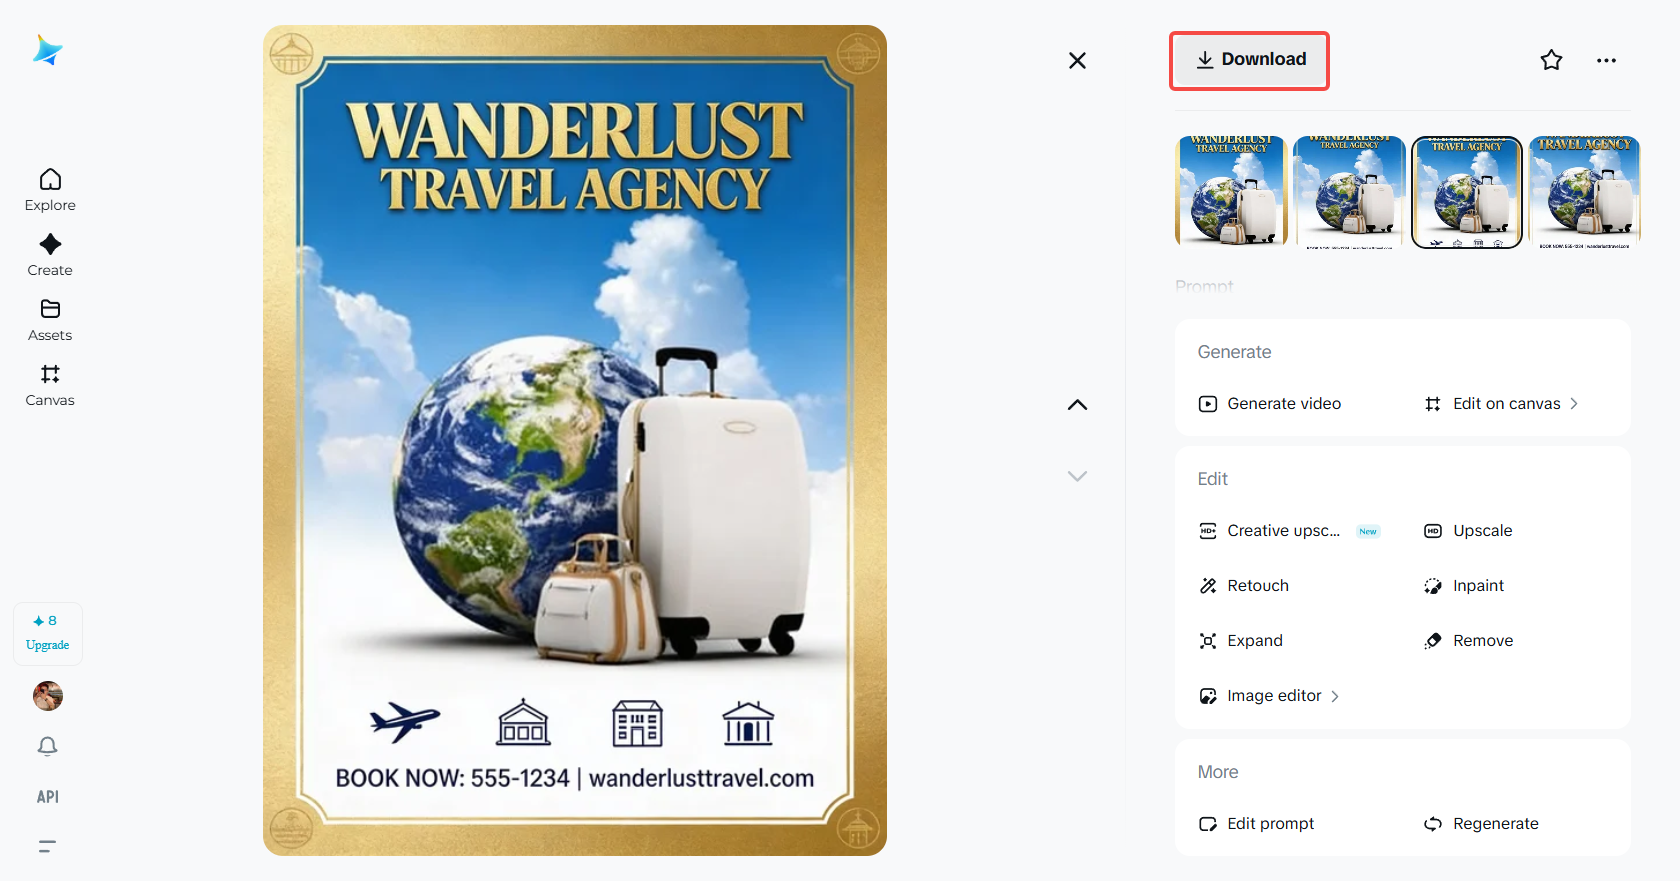Open the Assets folder

click(x=50, y=320)
